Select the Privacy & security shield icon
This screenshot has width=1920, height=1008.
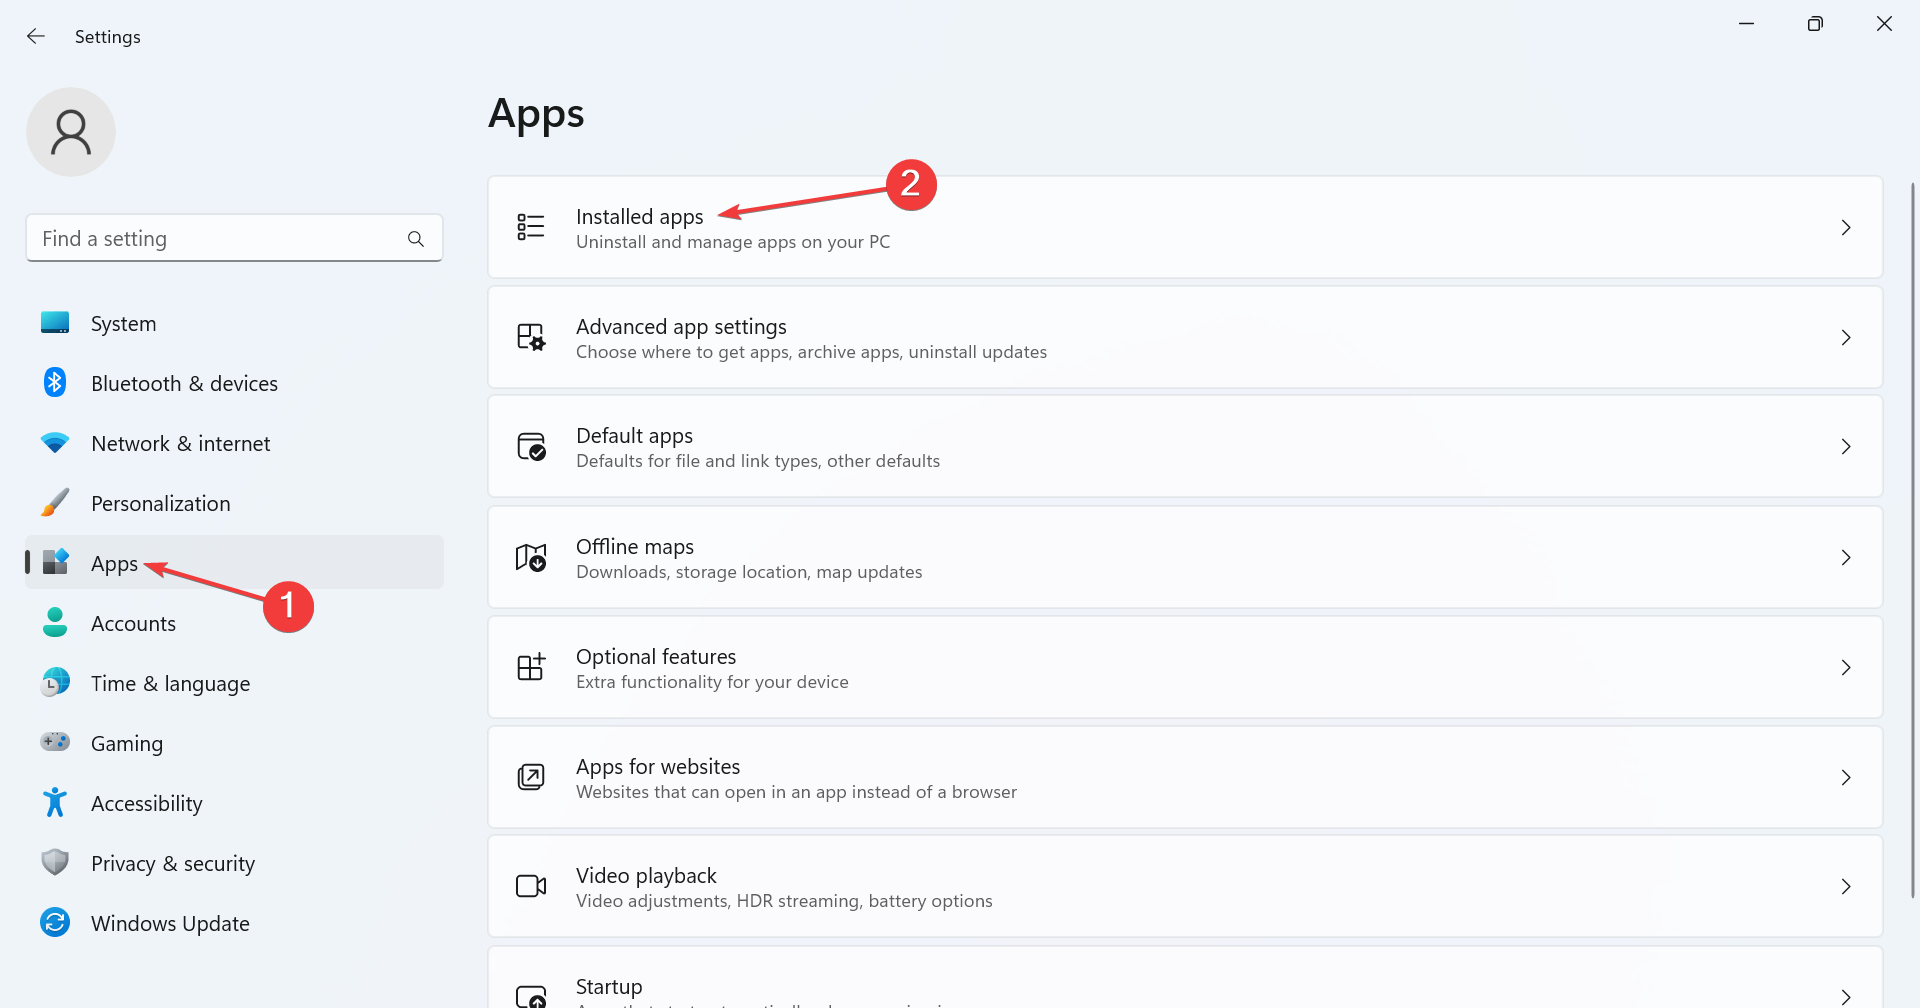pyautogui.click(x=55, y=862)
